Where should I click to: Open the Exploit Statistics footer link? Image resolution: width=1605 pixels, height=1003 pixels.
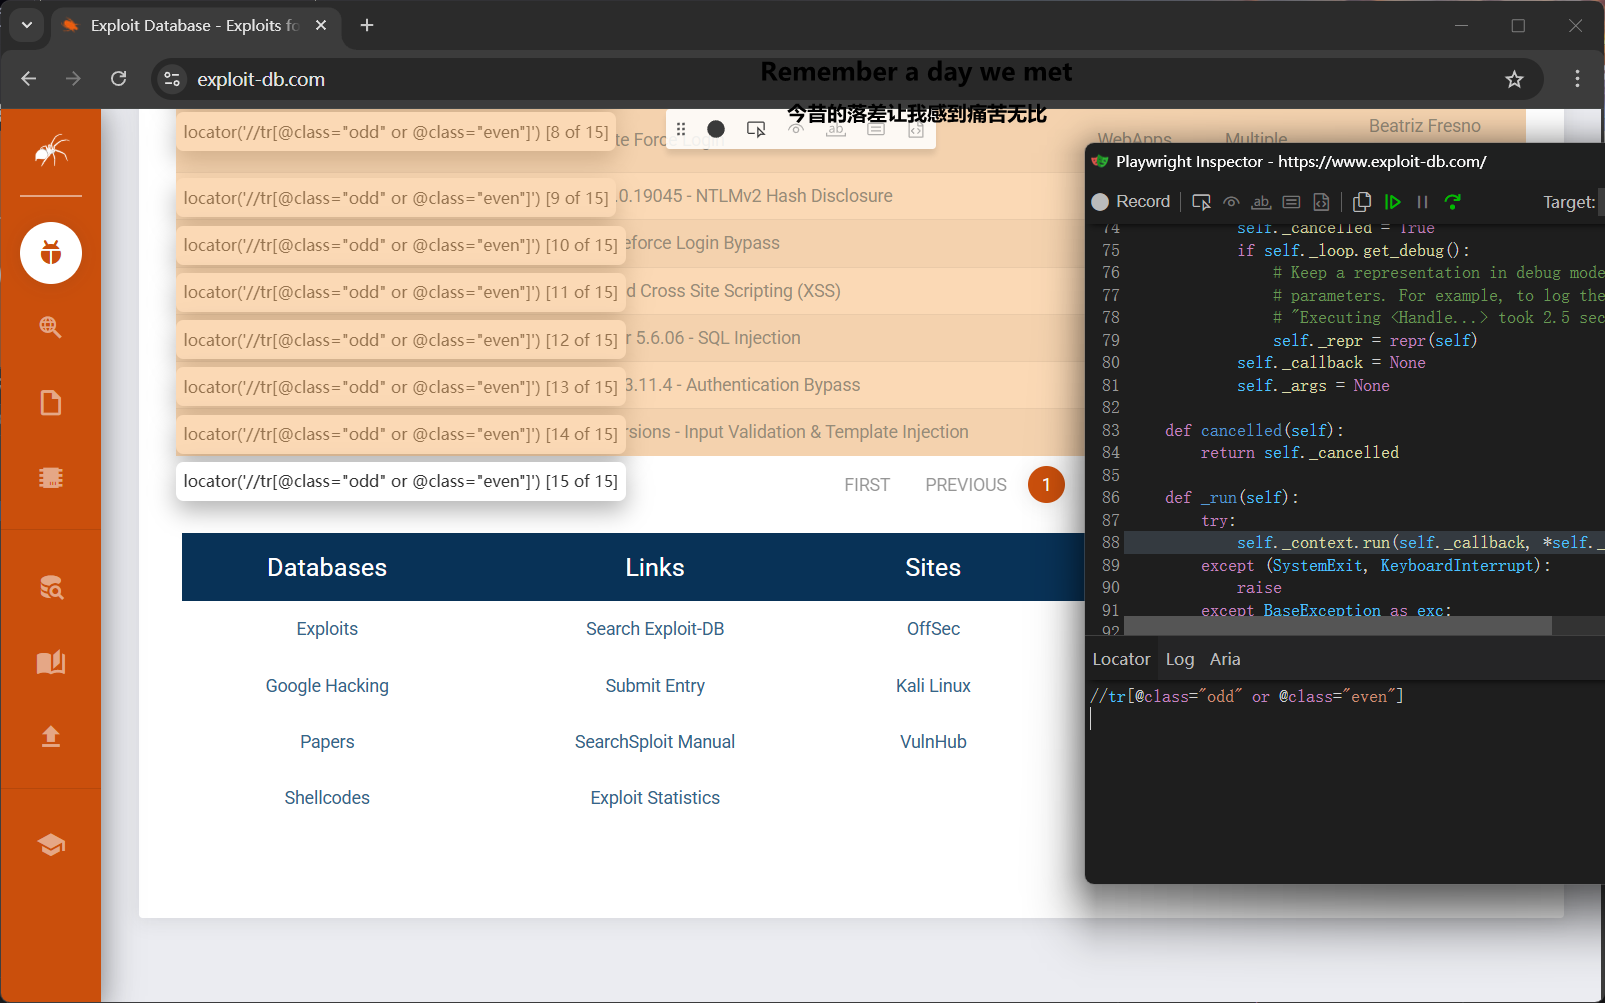[655, 798]
